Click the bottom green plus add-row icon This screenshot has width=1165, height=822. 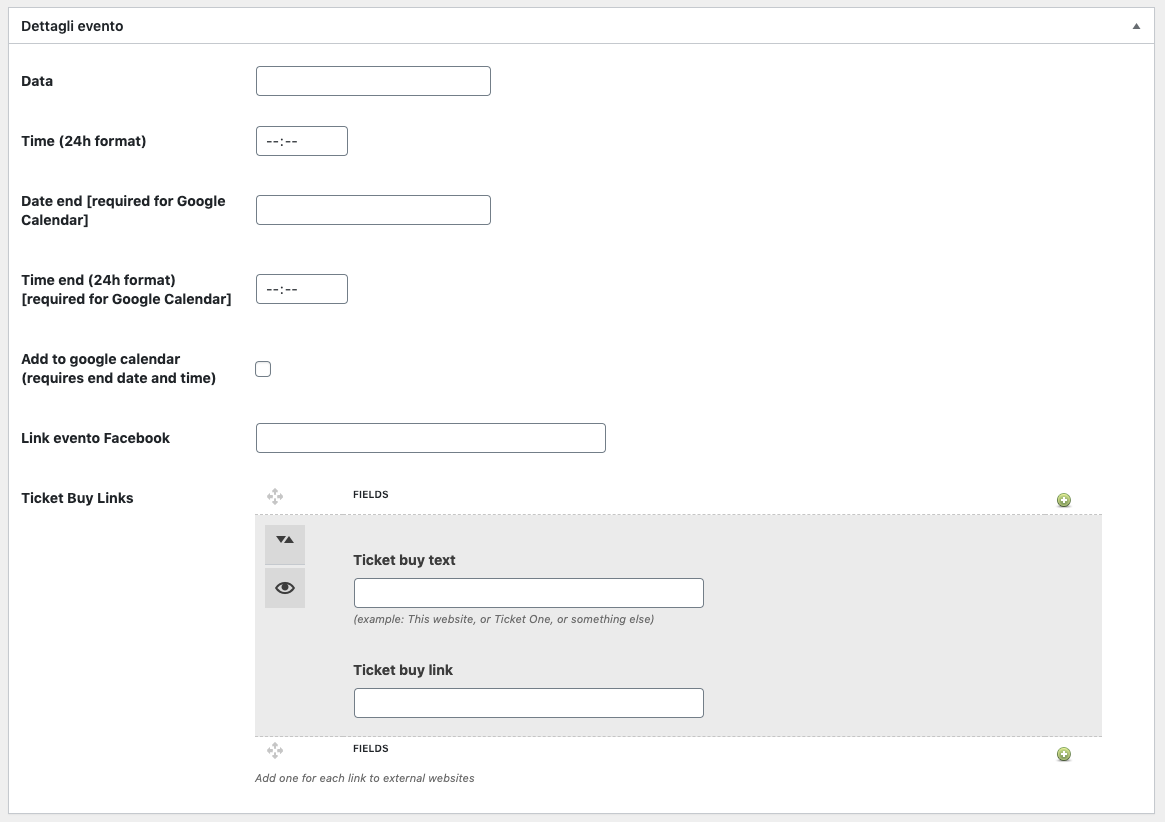pyautogui.click(x=1064, y=754)
